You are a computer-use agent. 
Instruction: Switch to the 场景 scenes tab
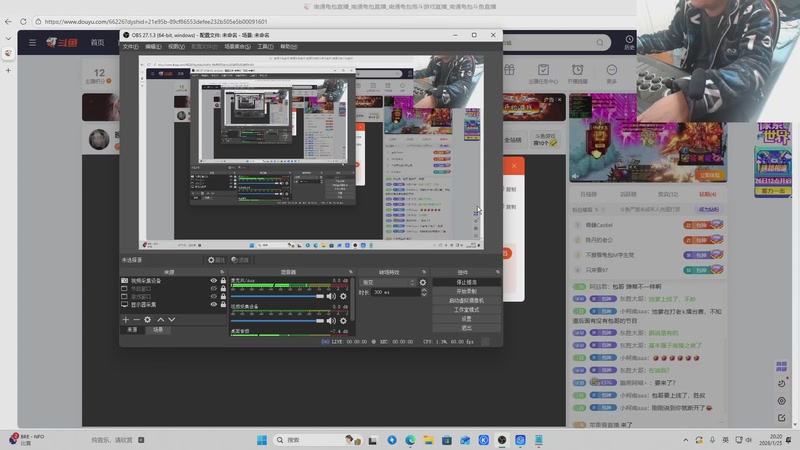(158, 330)
